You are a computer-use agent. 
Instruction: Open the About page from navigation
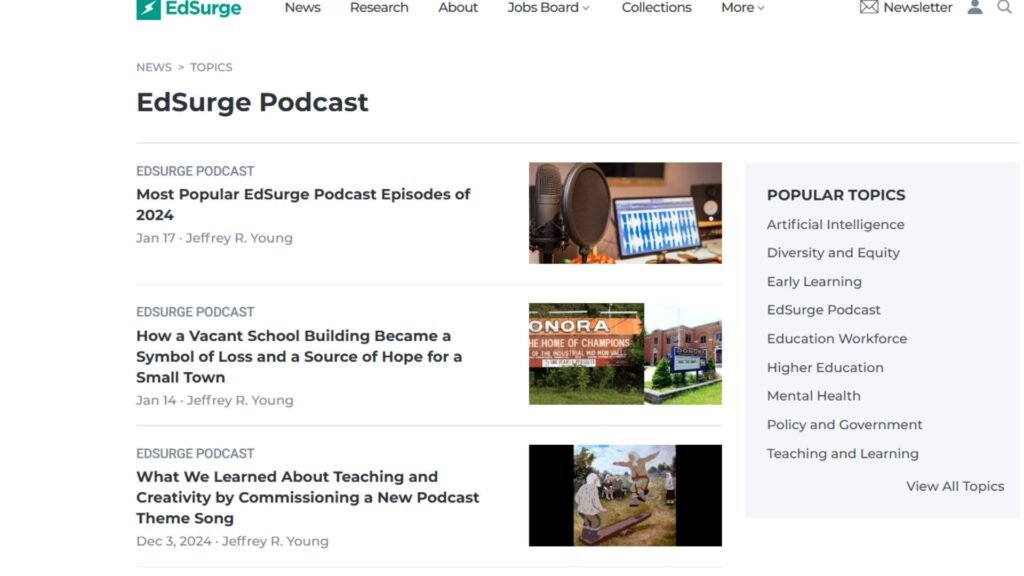(x=458, y=8)
